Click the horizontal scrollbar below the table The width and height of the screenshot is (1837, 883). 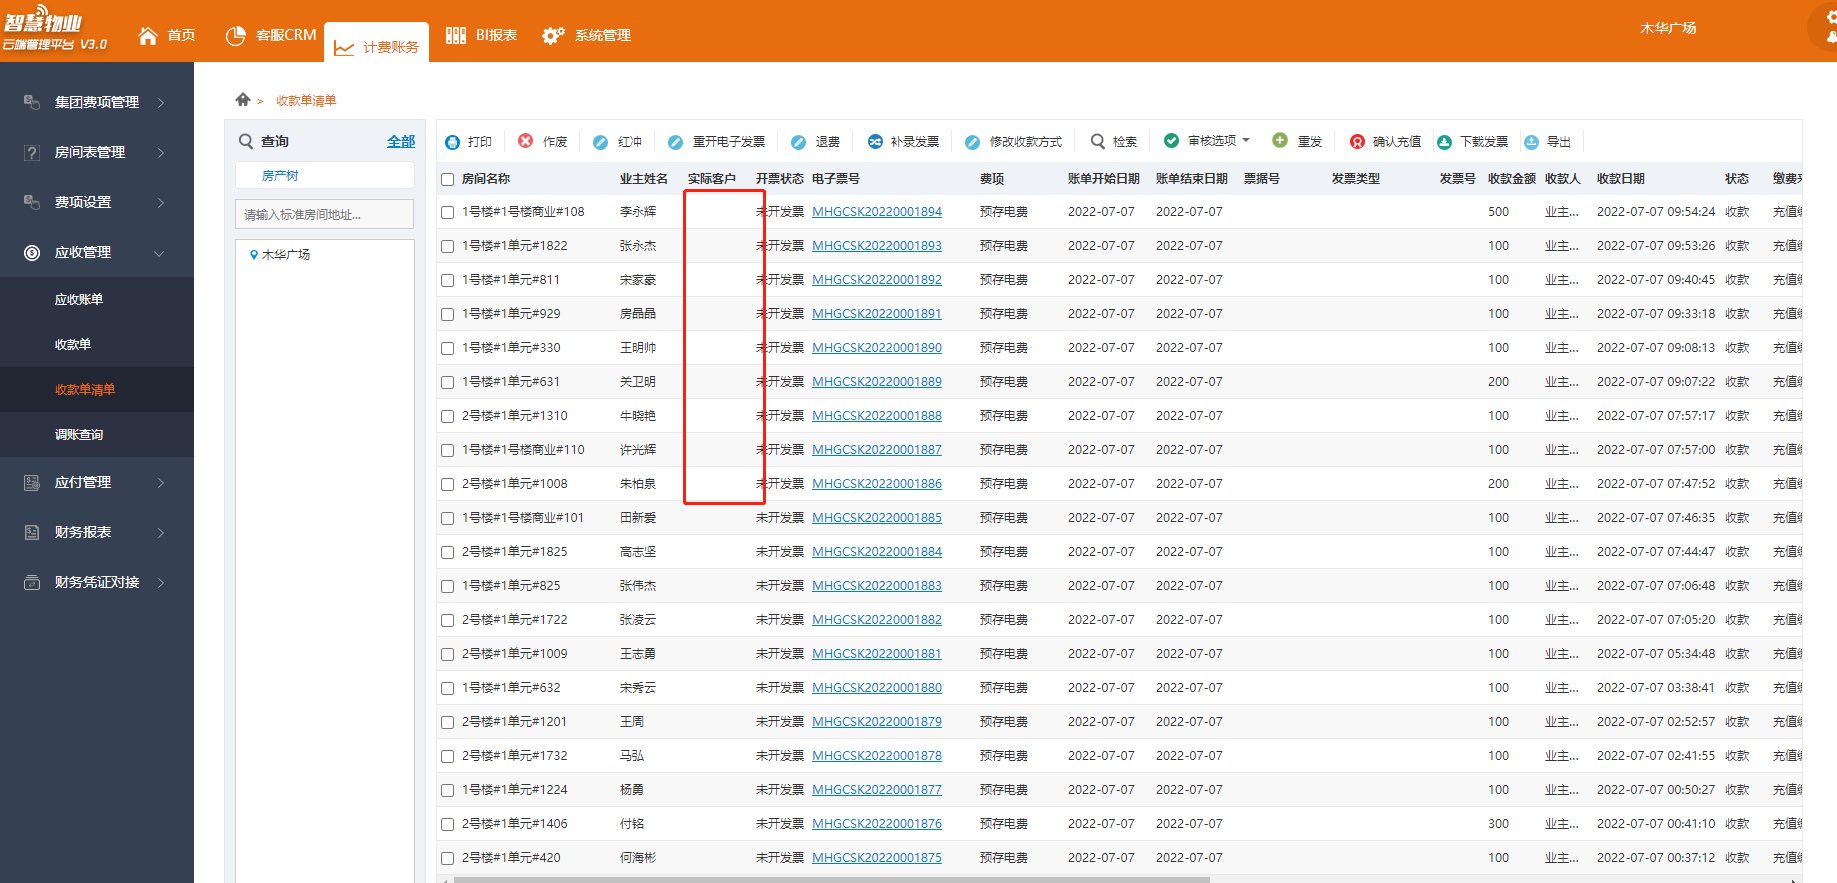point(832,880)
